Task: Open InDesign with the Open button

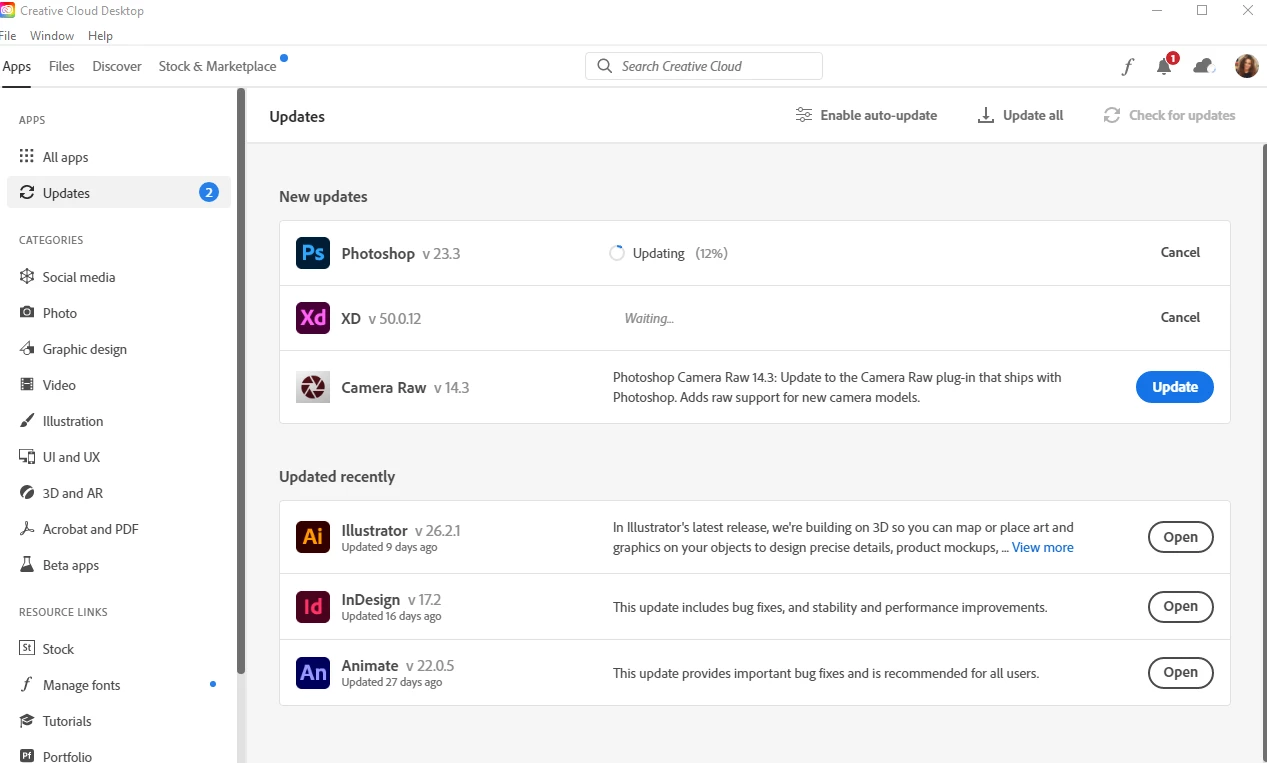Action: tap(1180, 606)
